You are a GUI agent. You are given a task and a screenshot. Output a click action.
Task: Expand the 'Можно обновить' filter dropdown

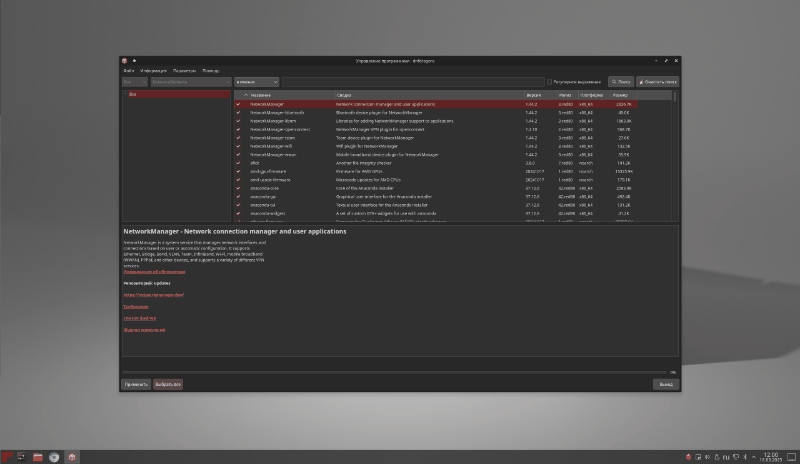tap(191, 82)
